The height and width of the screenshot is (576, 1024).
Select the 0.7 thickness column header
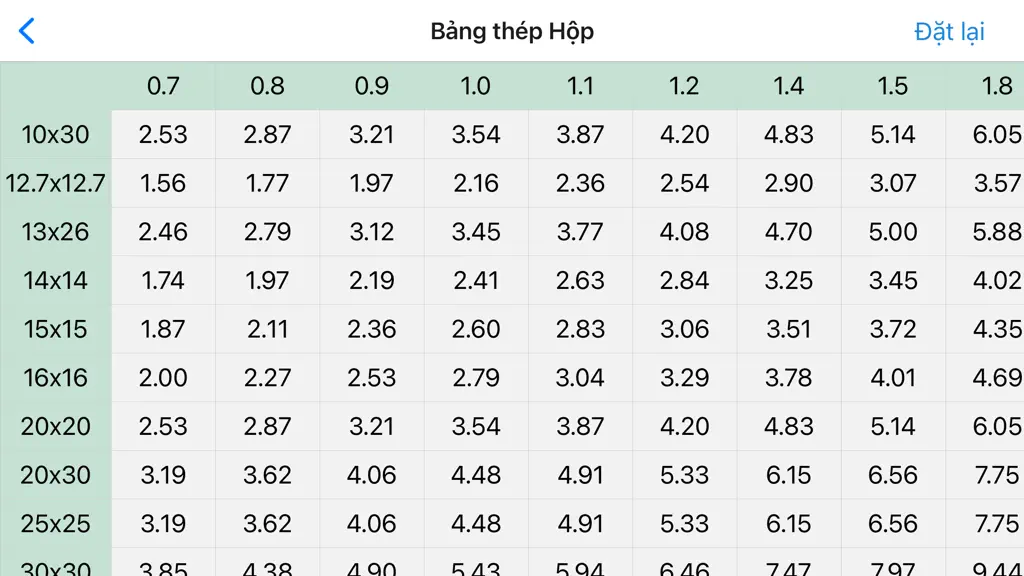163,86
